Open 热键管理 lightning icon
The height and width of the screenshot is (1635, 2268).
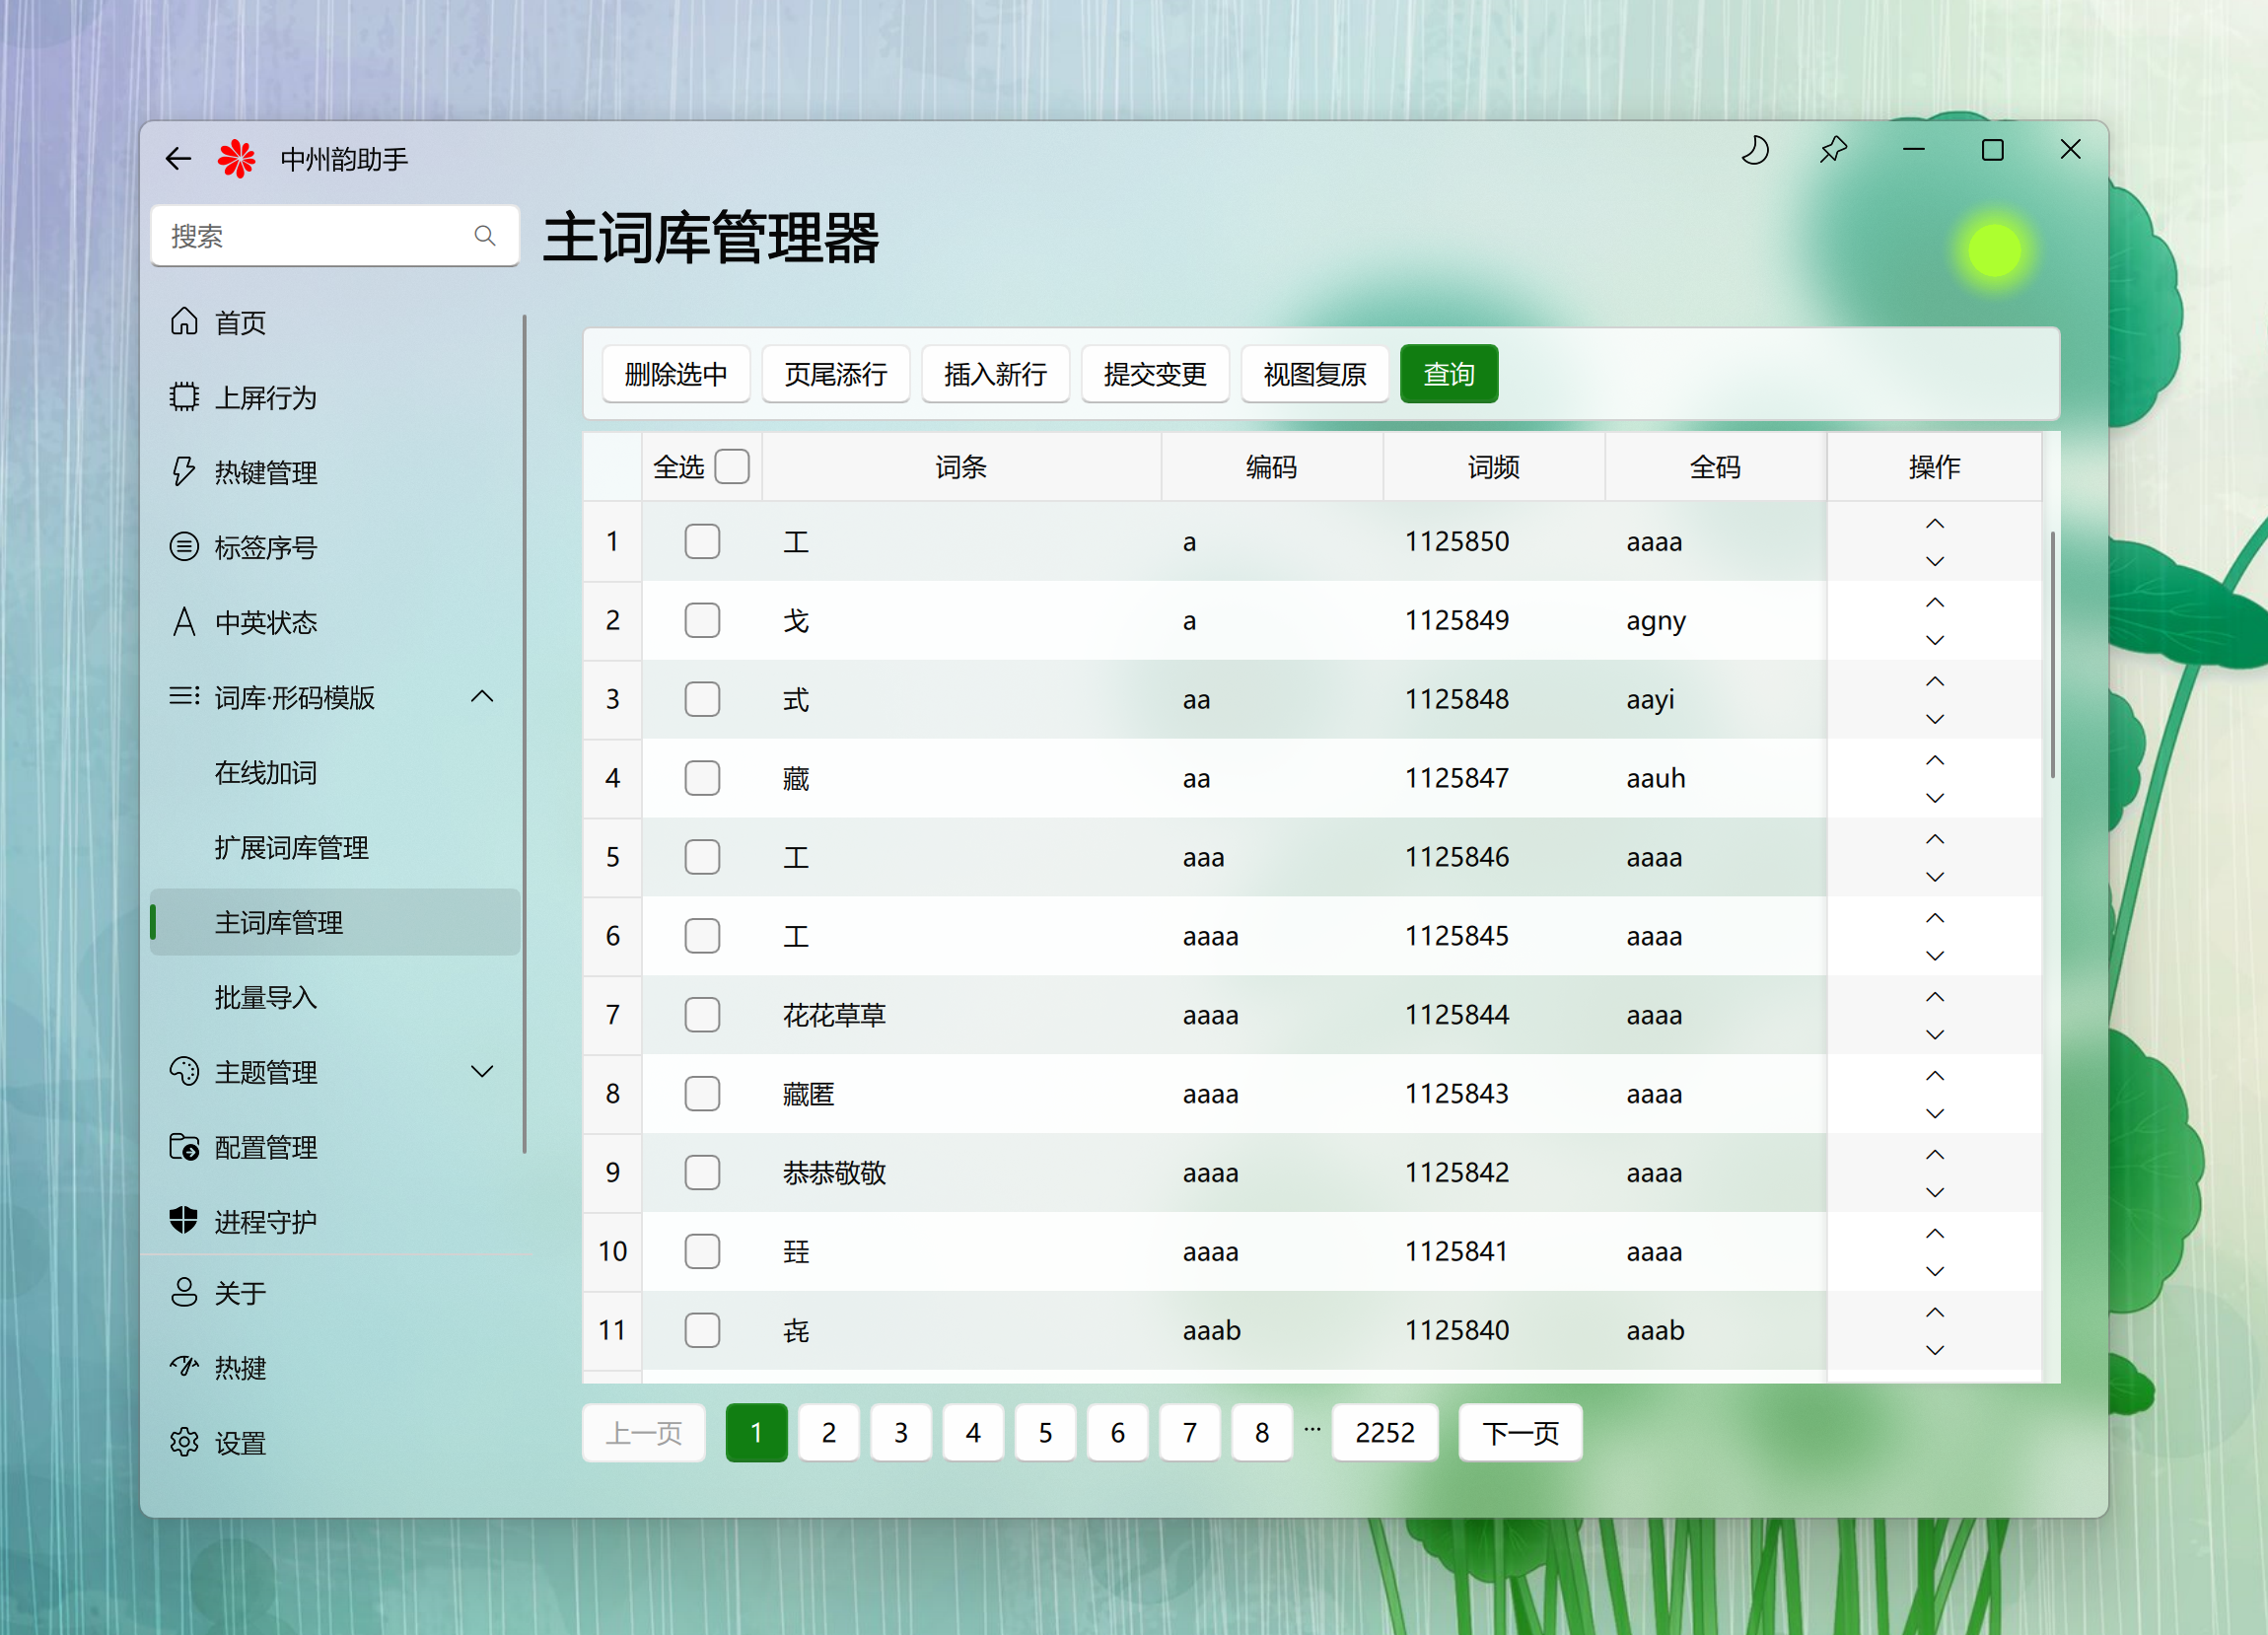(x=184, y=472)
